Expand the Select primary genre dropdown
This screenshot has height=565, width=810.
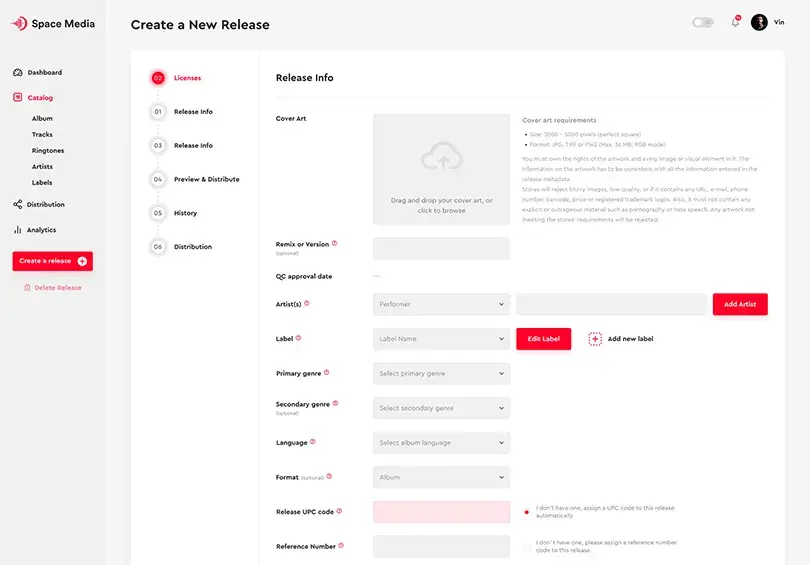(x=441, y=373)
